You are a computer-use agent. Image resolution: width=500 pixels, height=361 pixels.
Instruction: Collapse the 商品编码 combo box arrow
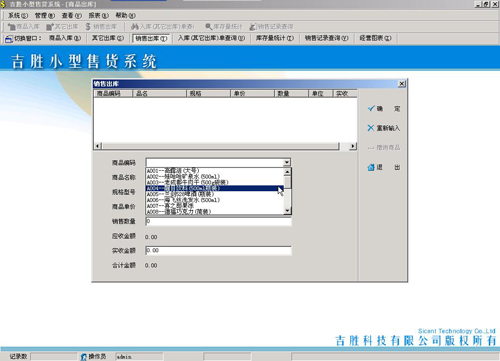[x=287, y=162]
